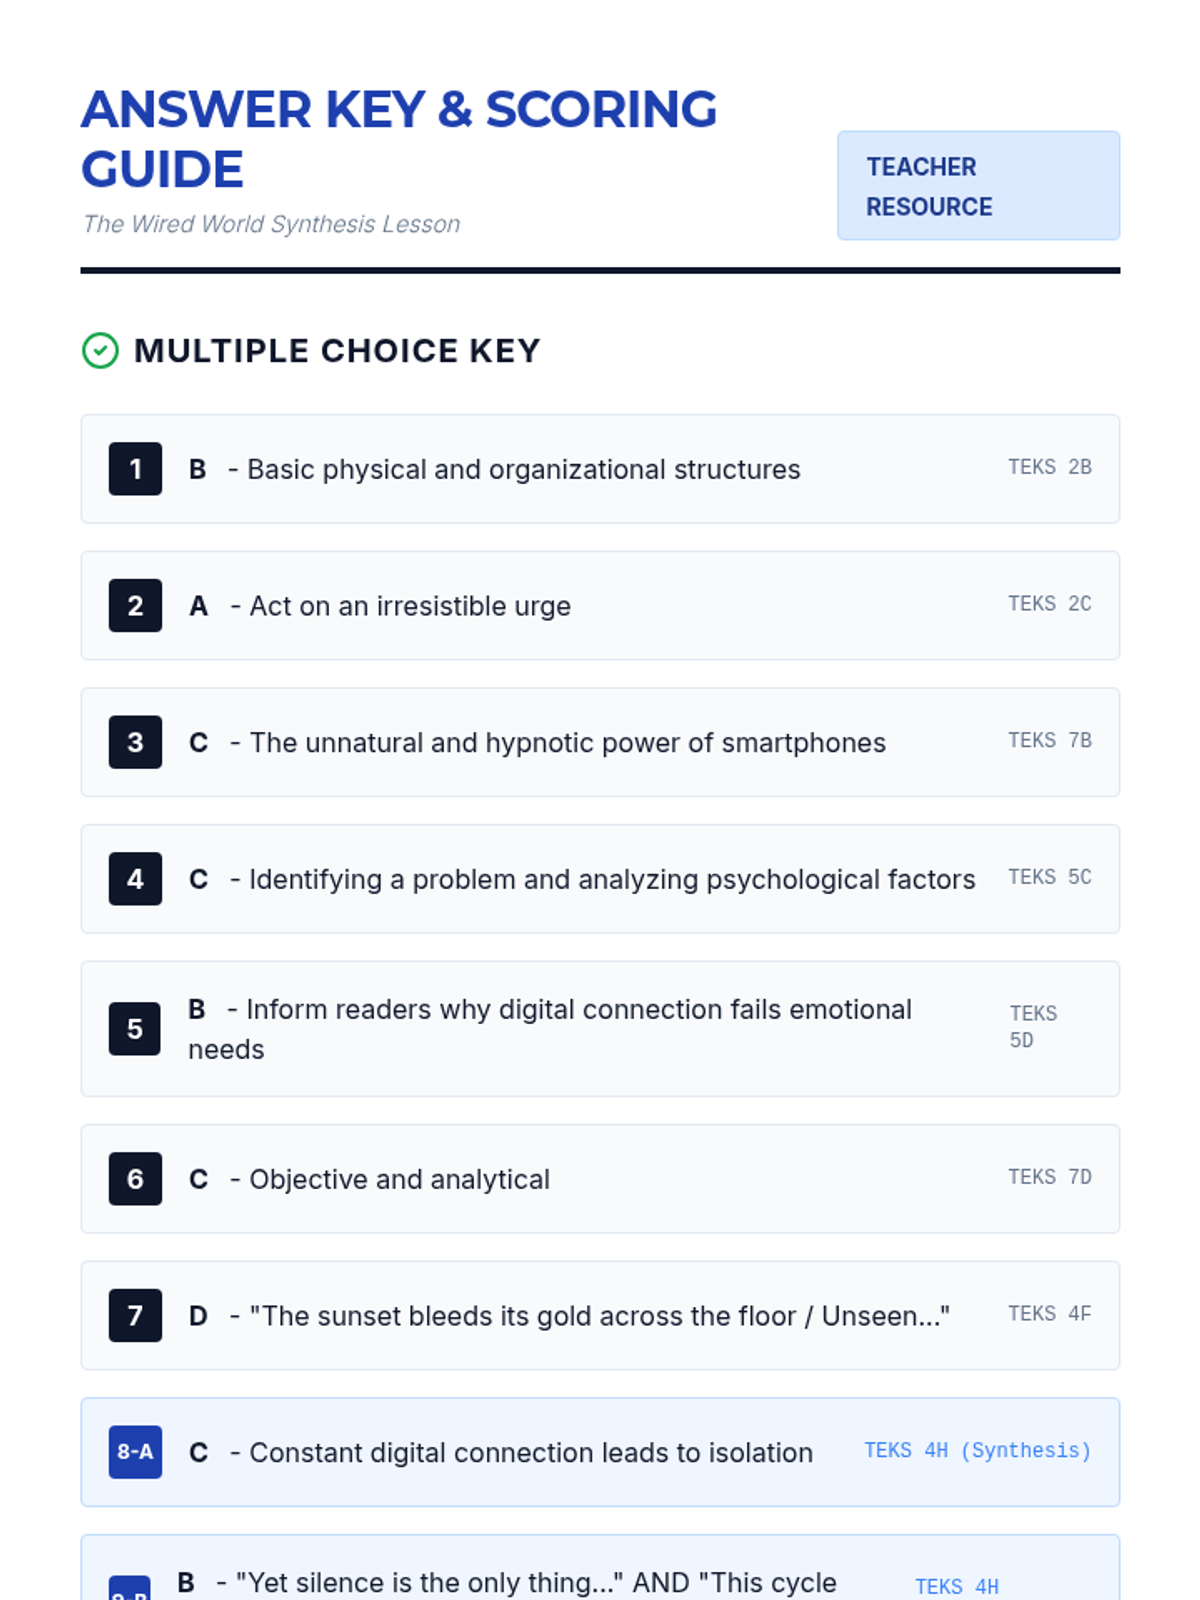Click 'The Wired World Synthesis Lesson' subtitle
The height and width of the screenshot is (1600, 1200).
tap(272, 224)
